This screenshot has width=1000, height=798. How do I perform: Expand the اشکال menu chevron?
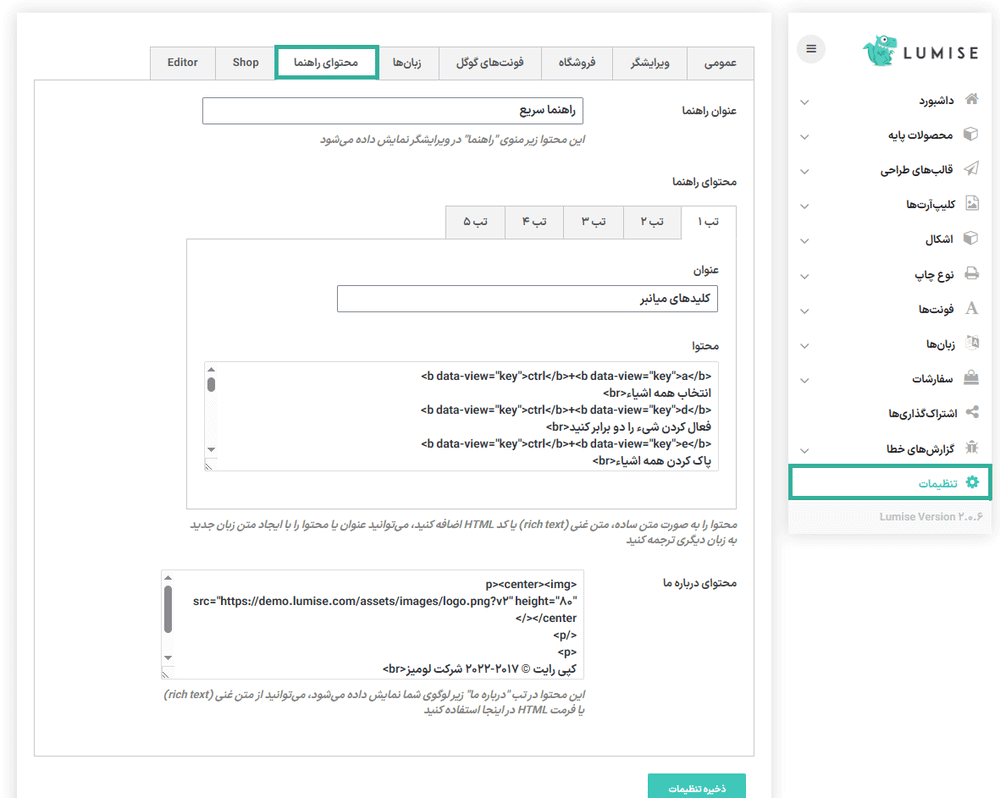pyautogui.click(x=805, y=241)
